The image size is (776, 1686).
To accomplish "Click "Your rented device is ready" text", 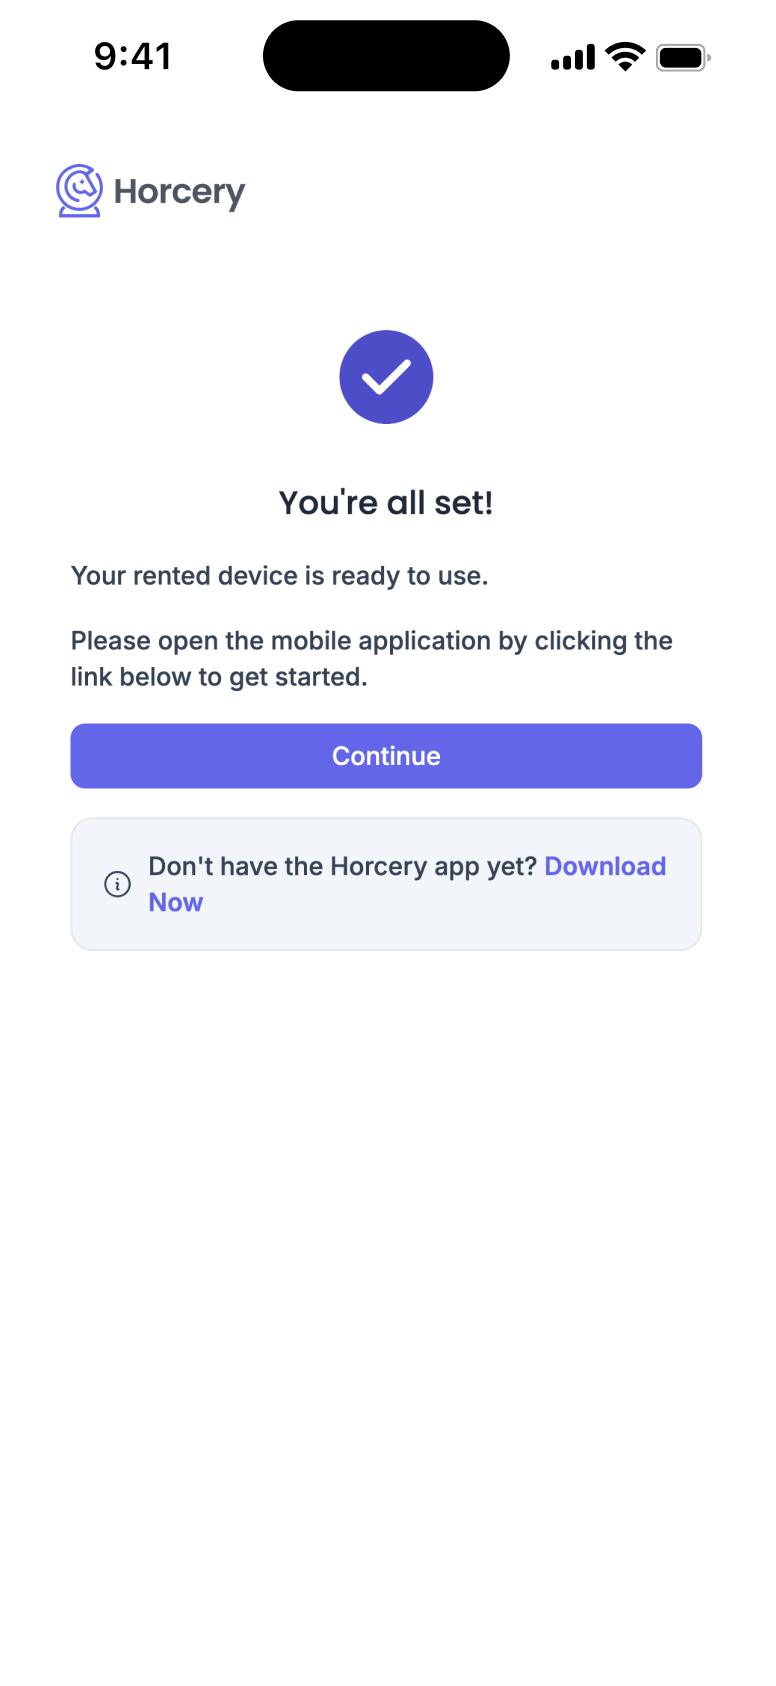I will (x=279, y=576).
